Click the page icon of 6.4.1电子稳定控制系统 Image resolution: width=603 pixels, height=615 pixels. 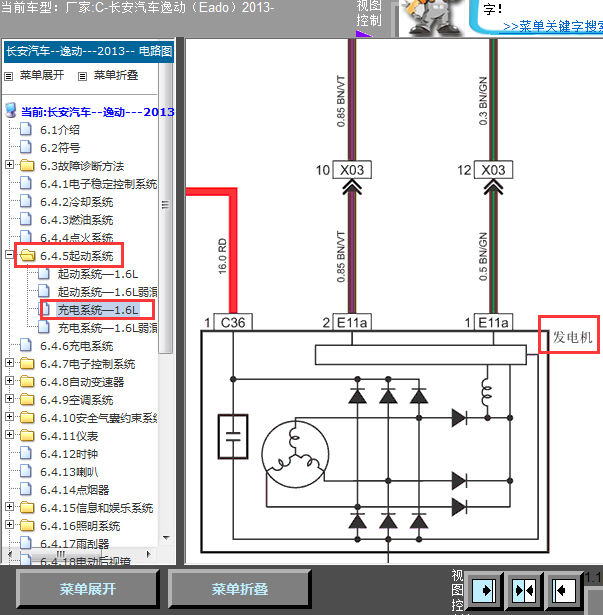(x=26, y=184)
